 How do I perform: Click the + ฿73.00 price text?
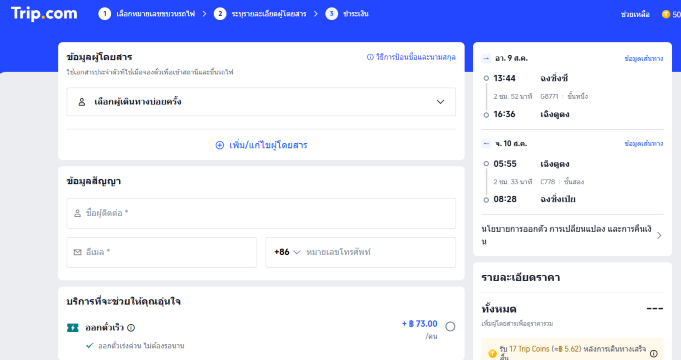[420, 324]
